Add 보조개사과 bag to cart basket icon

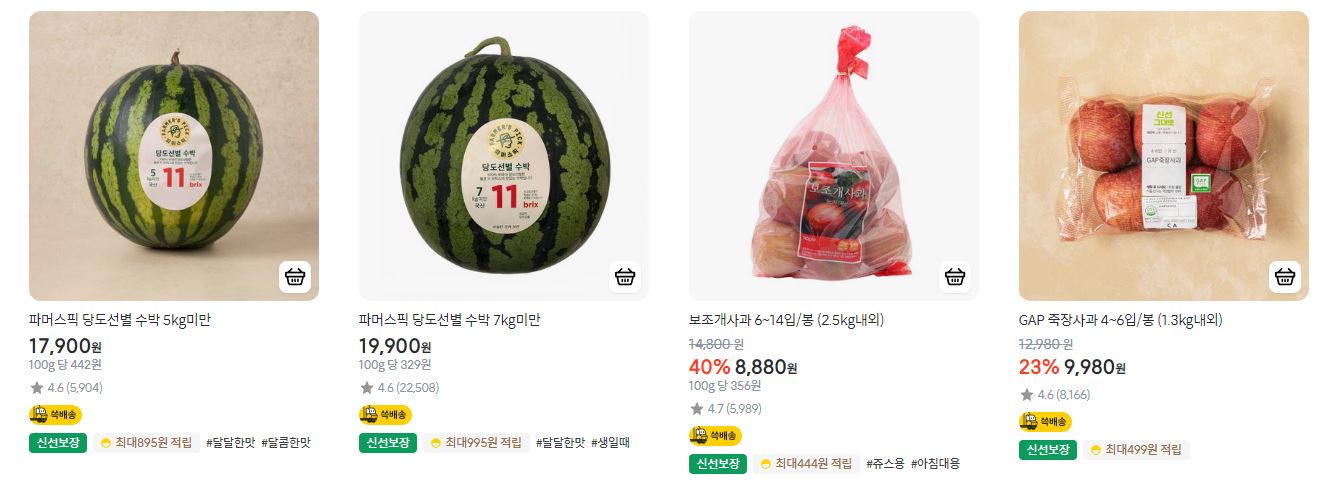[954, 277]
